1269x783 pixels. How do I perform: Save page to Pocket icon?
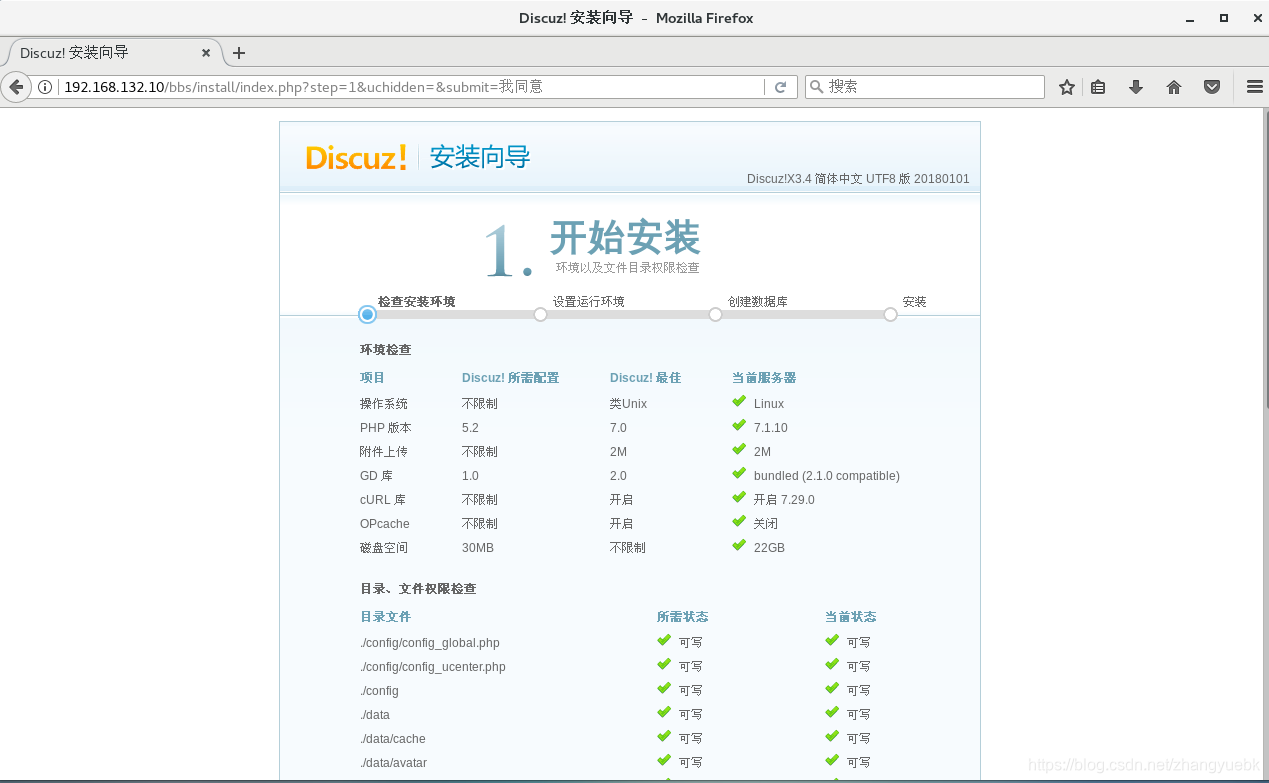[1212, 87]
